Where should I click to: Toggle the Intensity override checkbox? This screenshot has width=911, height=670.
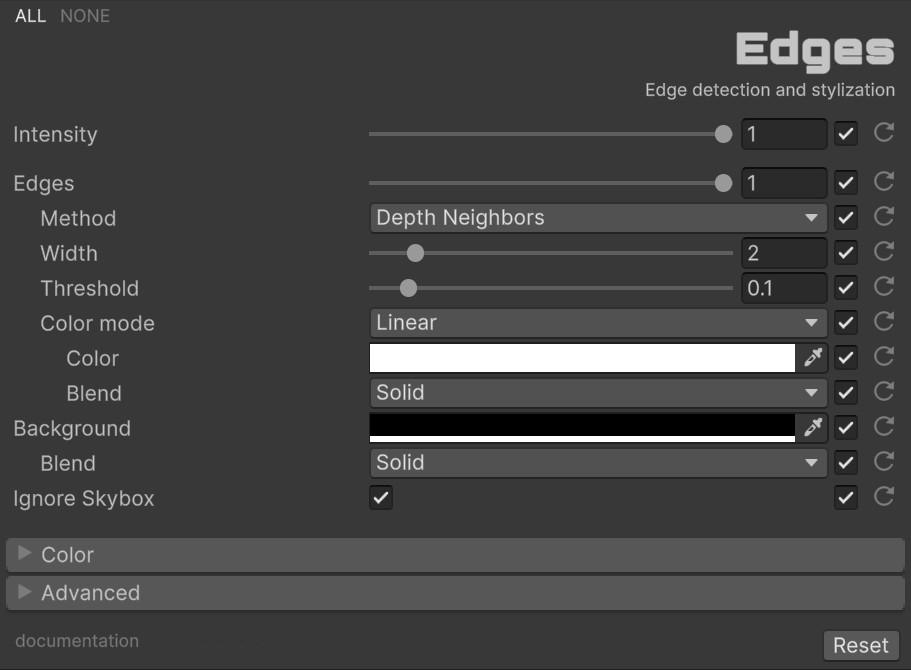click(x=846, y=133)
